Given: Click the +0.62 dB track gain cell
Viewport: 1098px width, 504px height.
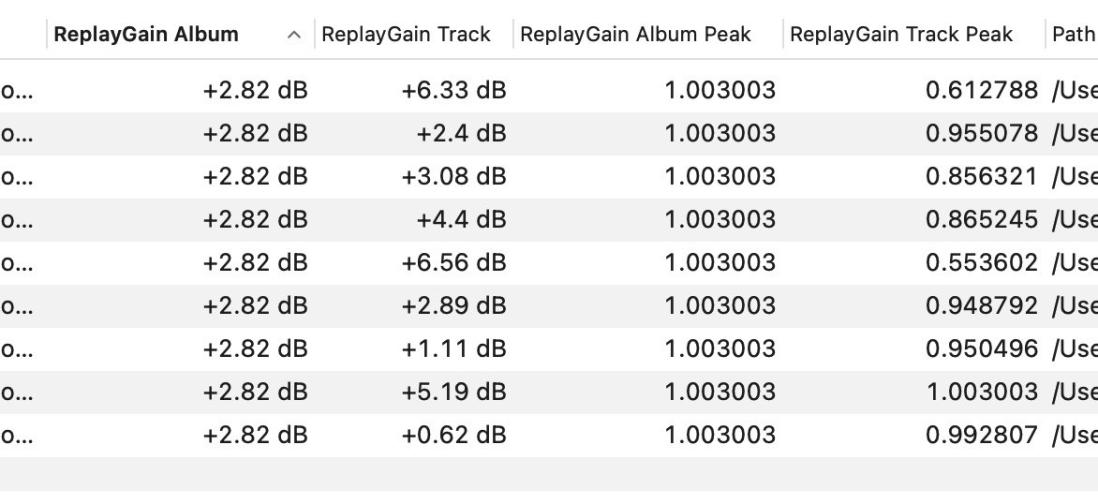Looking at the screenshot, I should pos(454,435).
